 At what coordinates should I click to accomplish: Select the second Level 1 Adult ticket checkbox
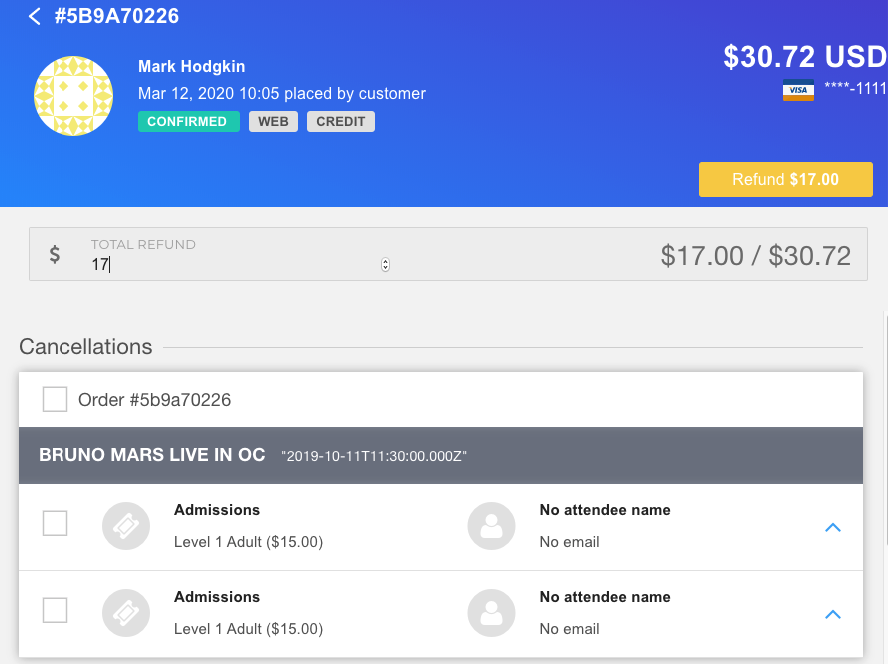(x=55, y=610)
